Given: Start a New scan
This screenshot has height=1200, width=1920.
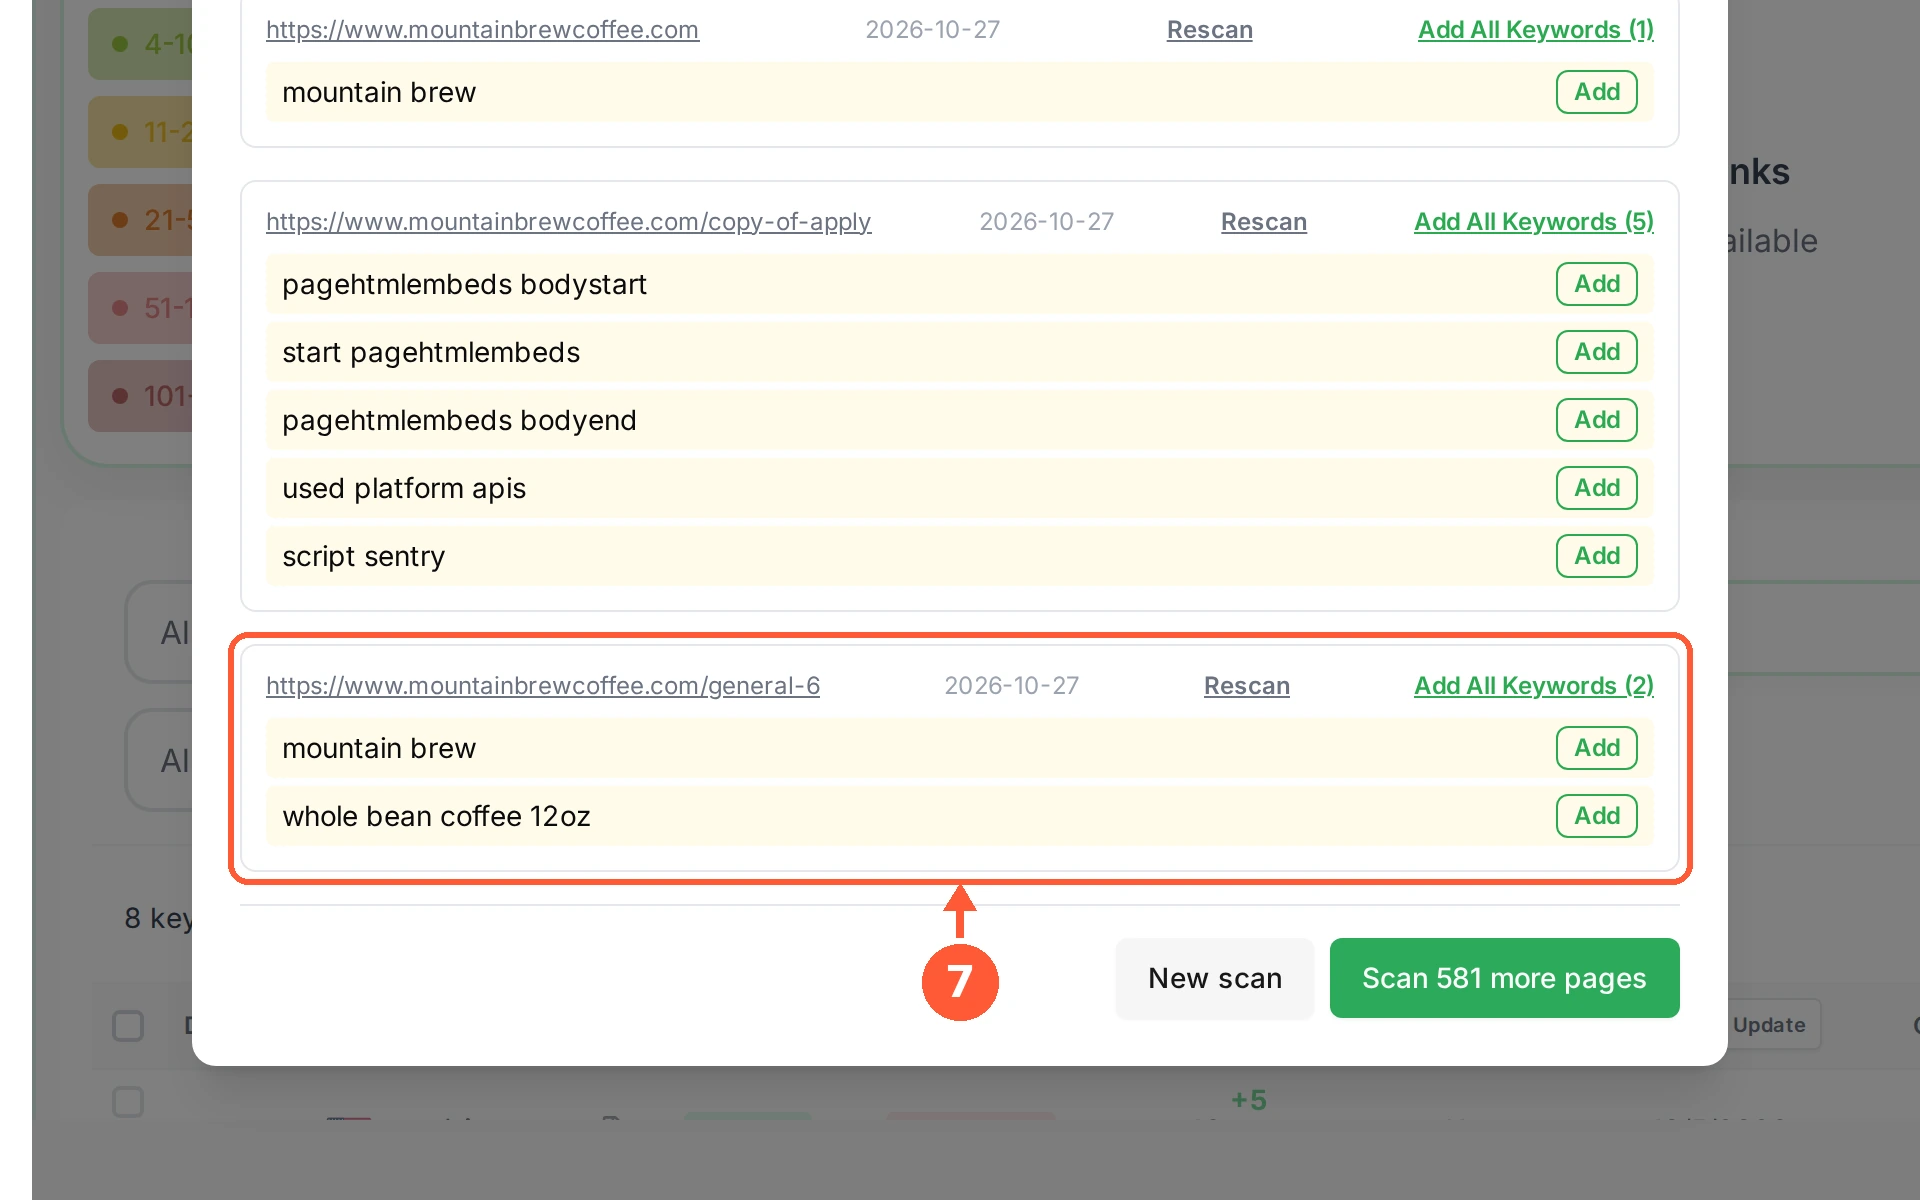Looking at the screenshot, I should [1214, 978].
